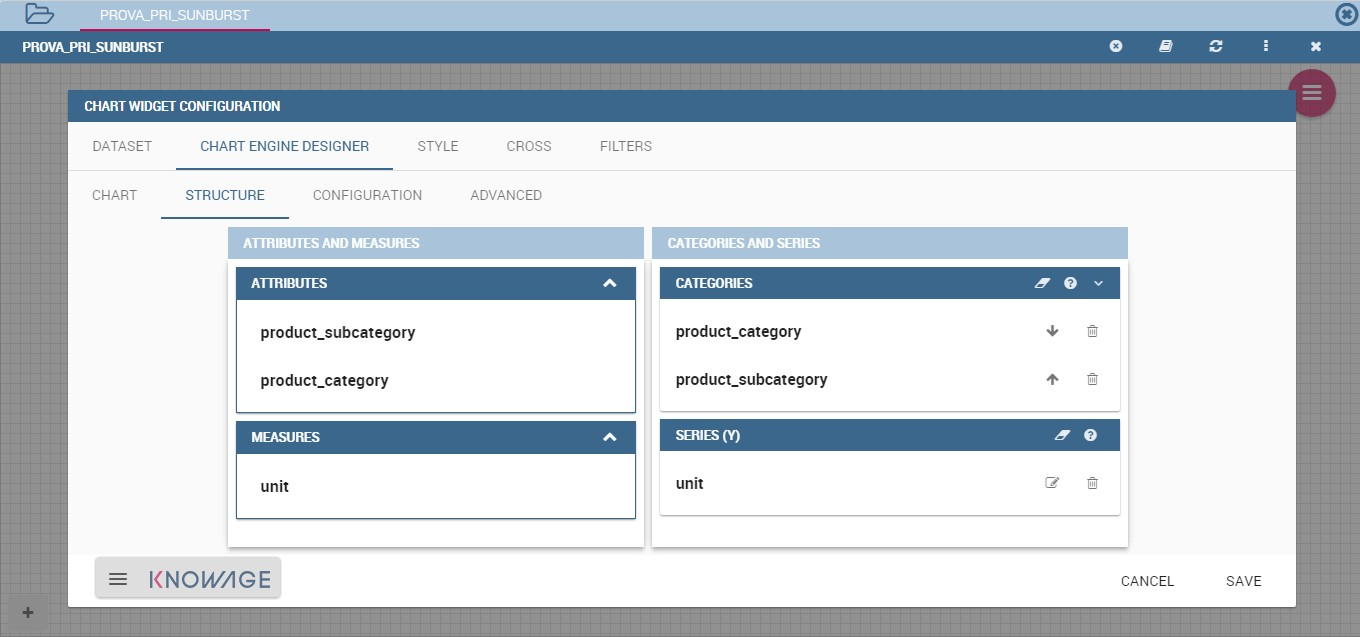This screenshot has width=1360, height=637.
Task: Delete product_subcategory trash icon
Action: [x=1092, y=379]
